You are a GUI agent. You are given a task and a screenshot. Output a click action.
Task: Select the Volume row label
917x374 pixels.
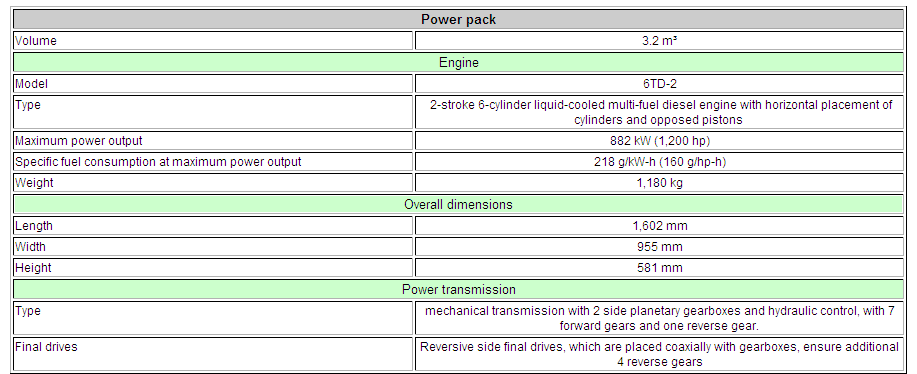tap(36, 41)
